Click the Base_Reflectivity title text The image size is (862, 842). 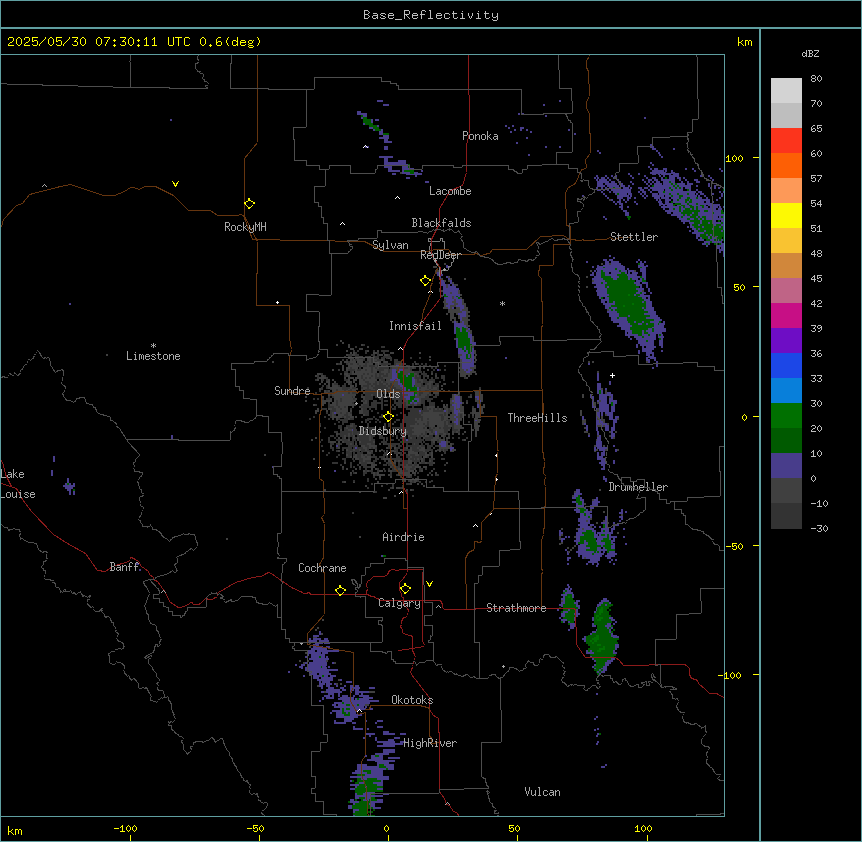tap(431, 15)
